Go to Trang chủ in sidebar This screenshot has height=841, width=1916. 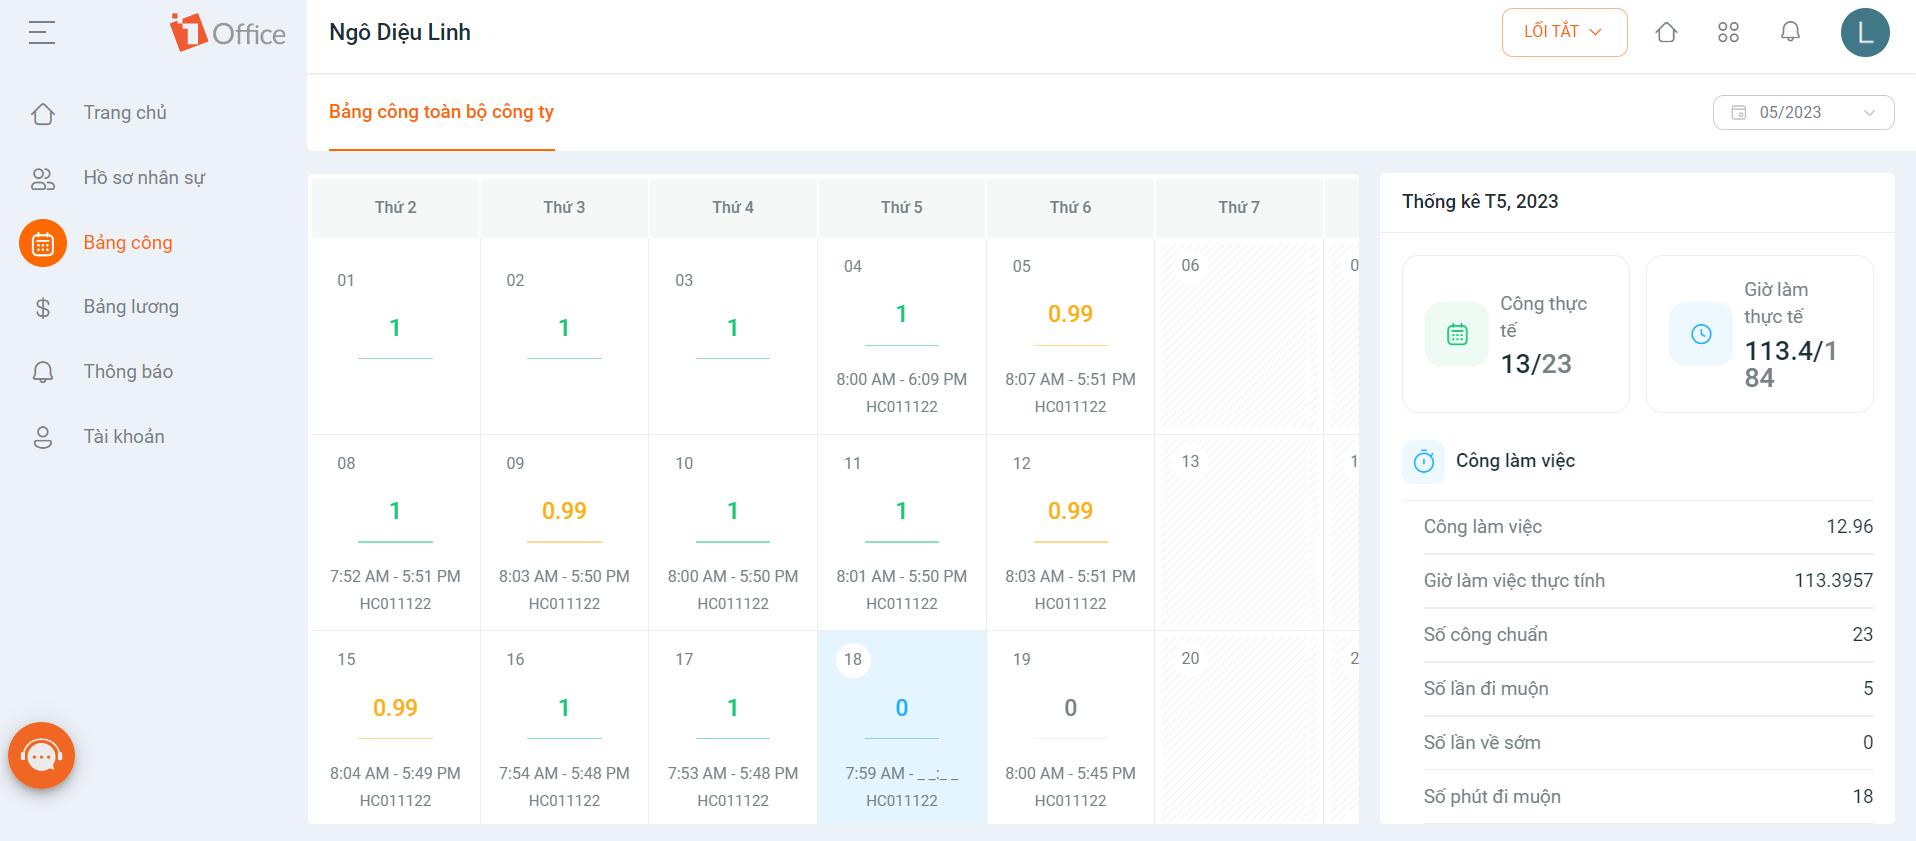point(125,113)
